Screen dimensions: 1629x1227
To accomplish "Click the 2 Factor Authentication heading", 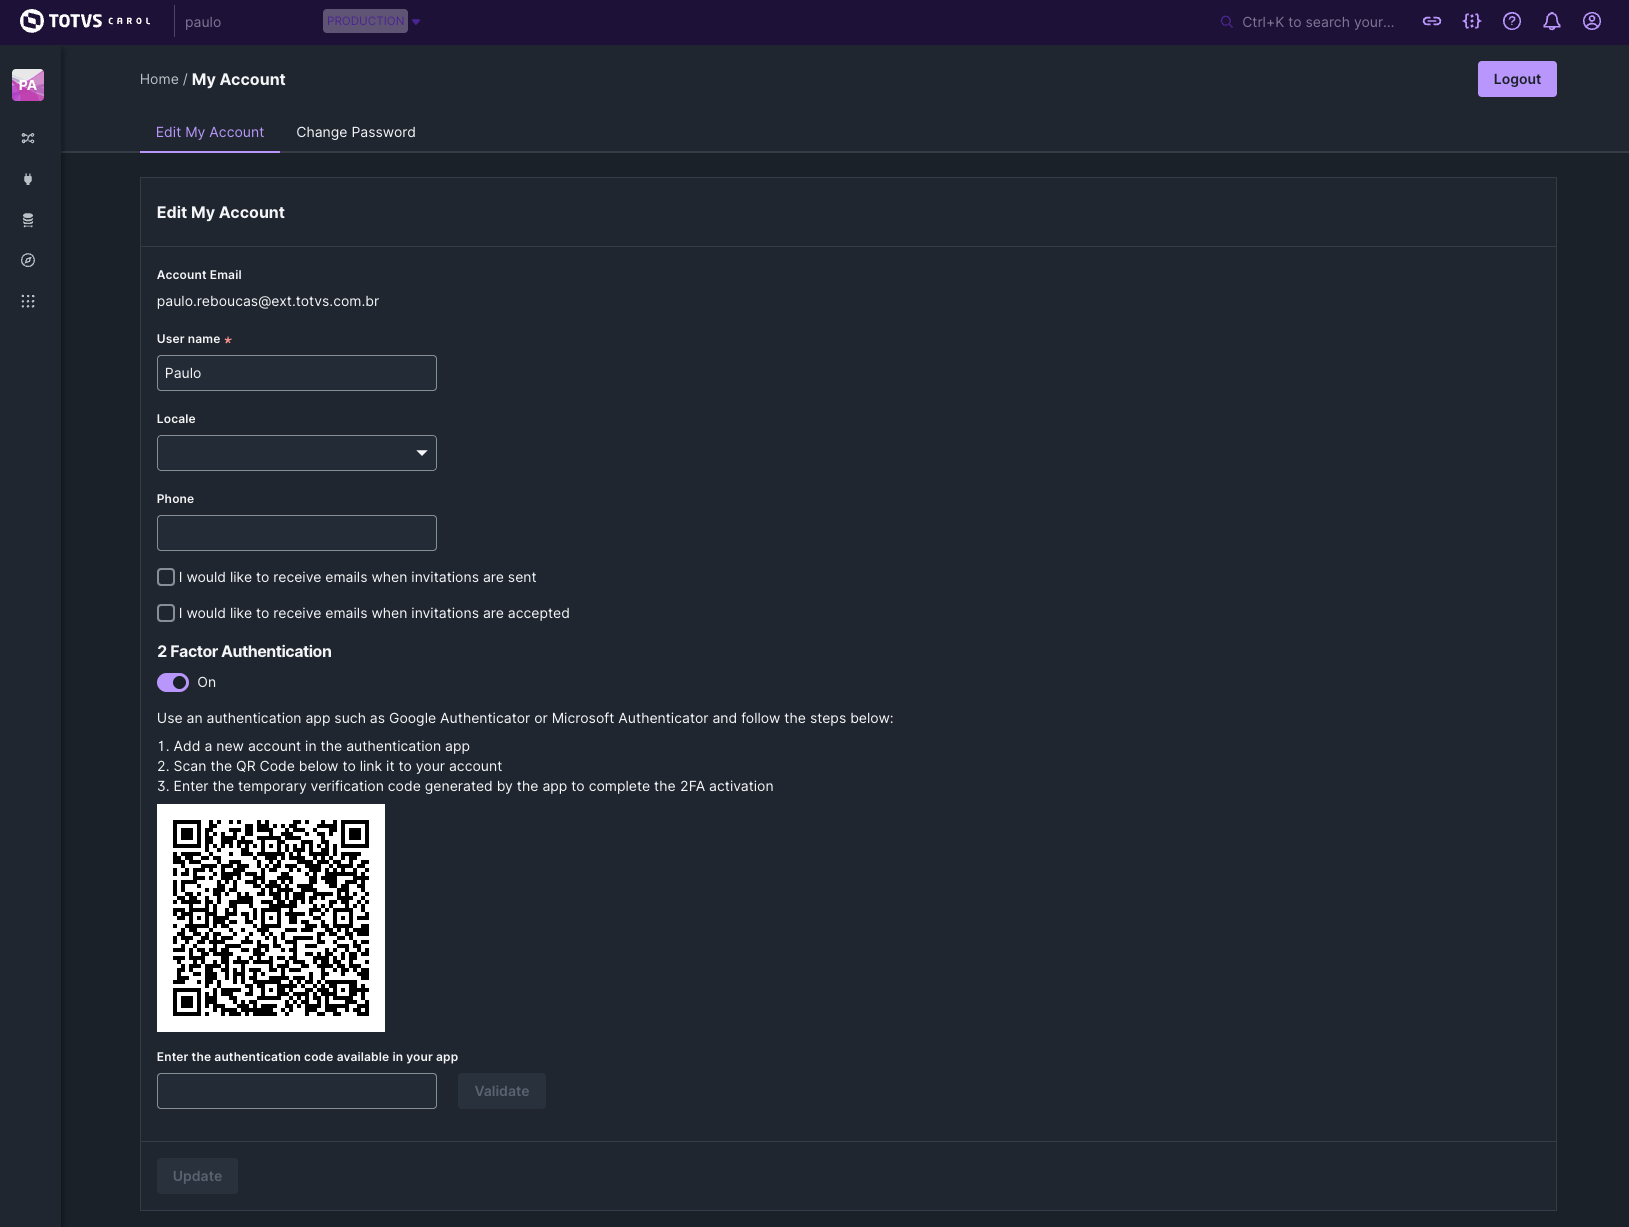I will [x=244, y=651].
